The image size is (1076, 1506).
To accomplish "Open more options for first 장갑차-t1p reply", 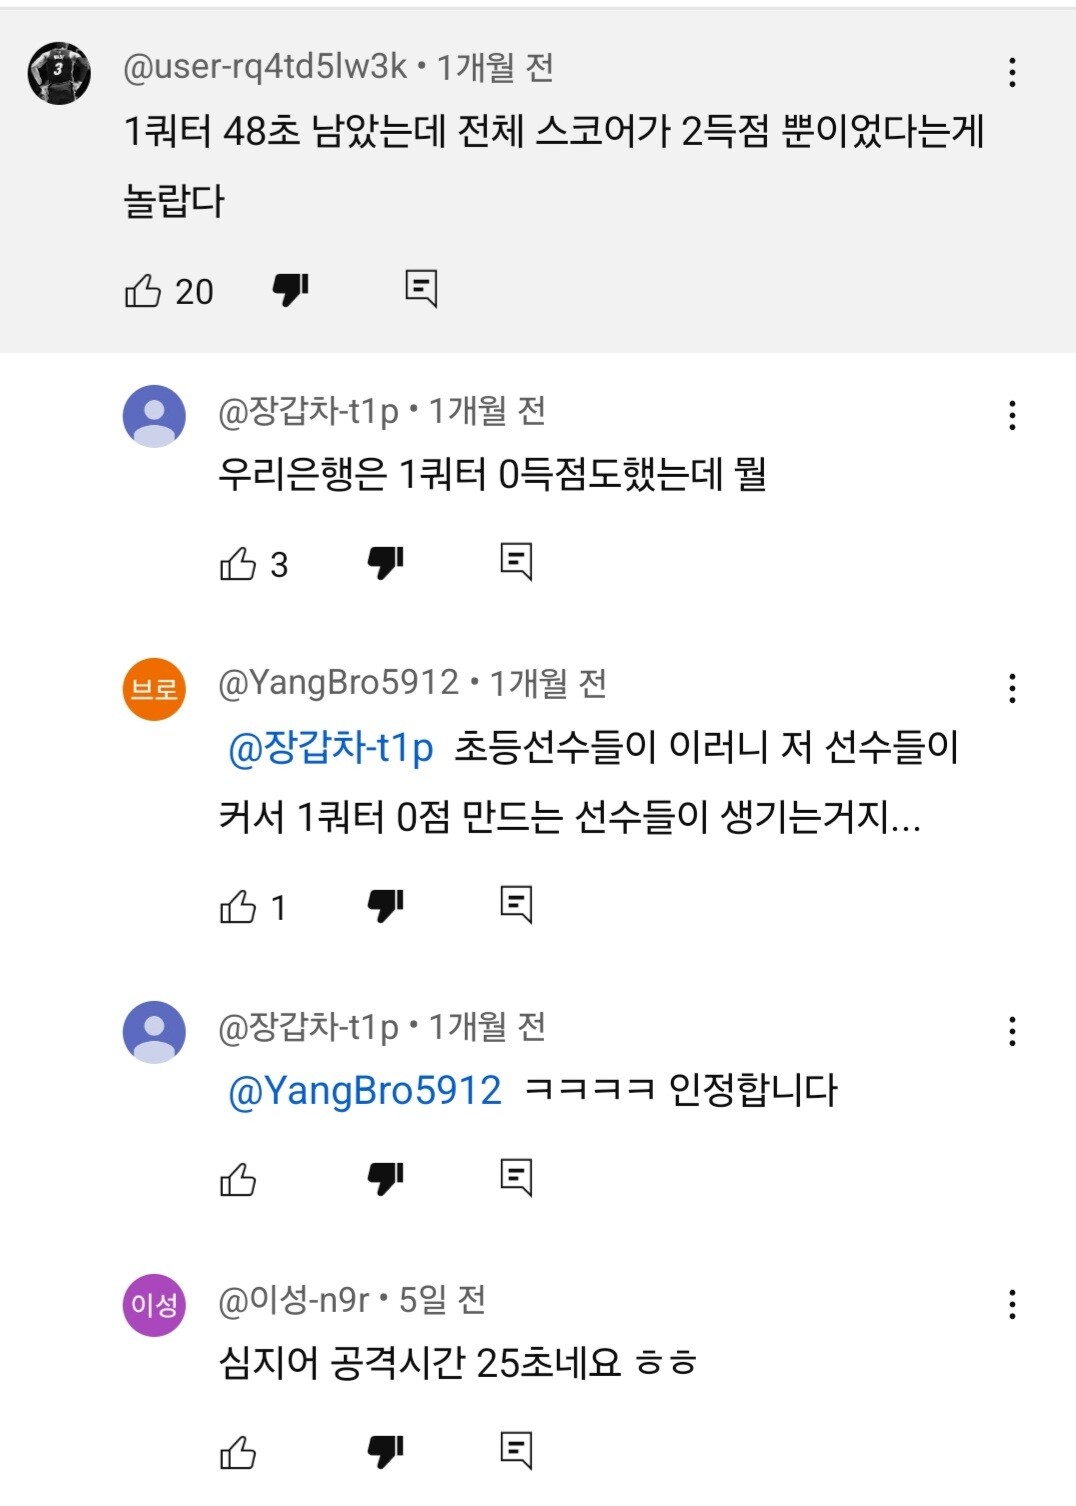I will 1012,415.
